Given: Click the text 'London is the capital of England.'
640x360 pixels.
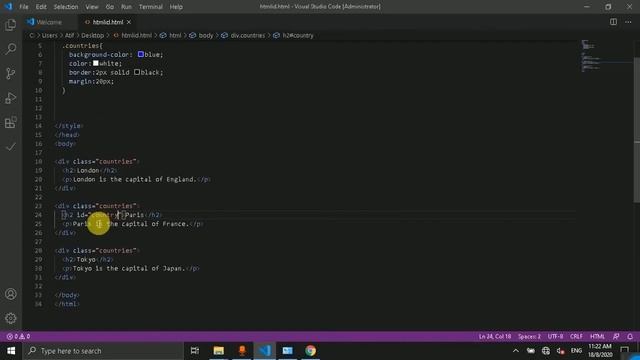Looking at the screenshot, I should [135, 179].
